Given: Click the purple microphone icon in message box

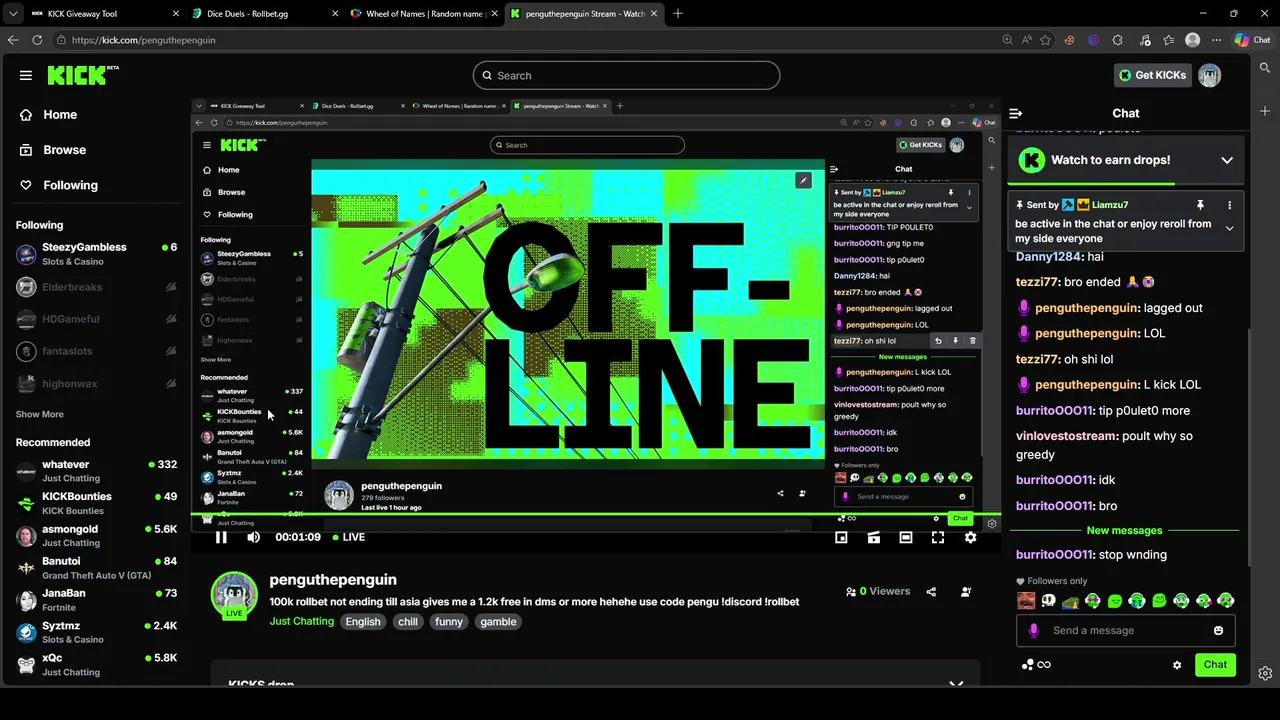Looking at the screenshot, I should [1034, 630].
